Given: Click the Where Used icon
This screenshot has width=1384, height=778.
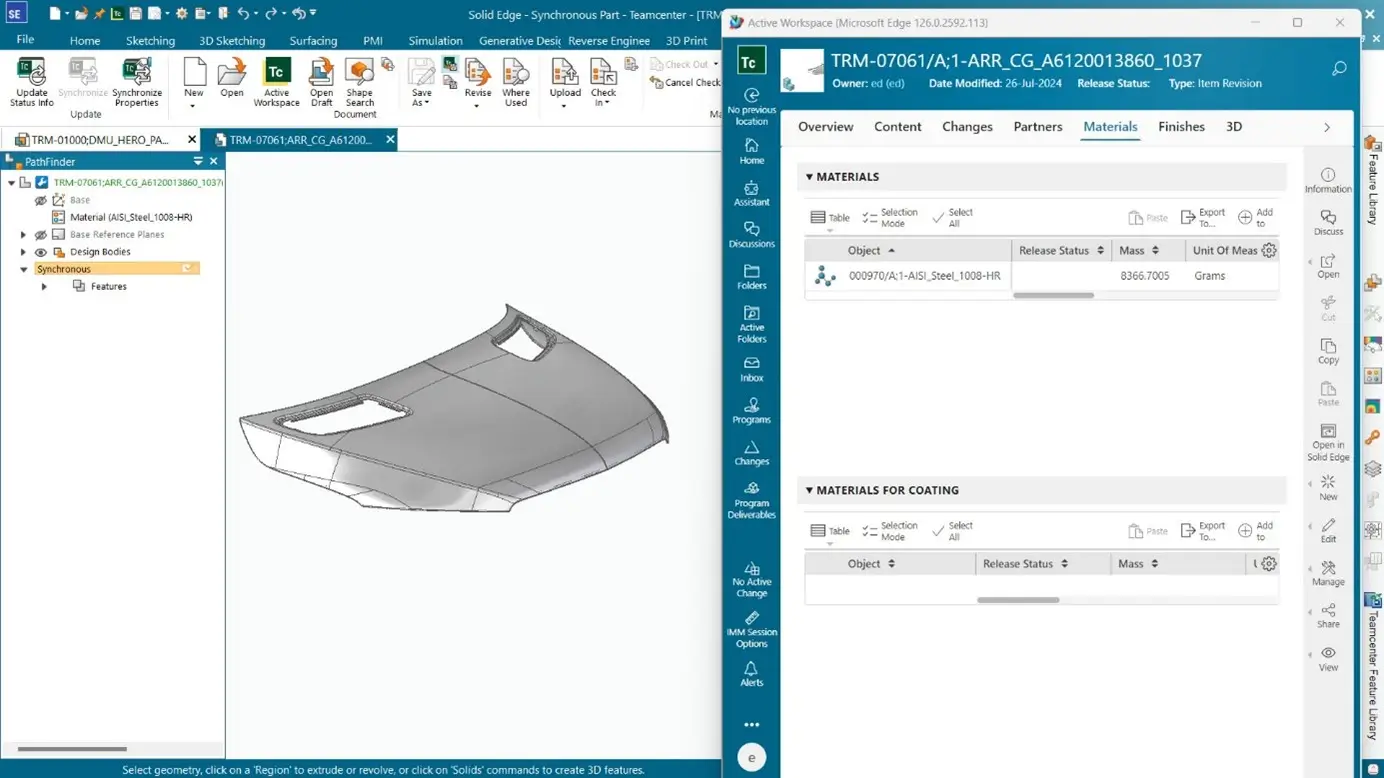Looking at the screenshot, I should coord(516,80).
